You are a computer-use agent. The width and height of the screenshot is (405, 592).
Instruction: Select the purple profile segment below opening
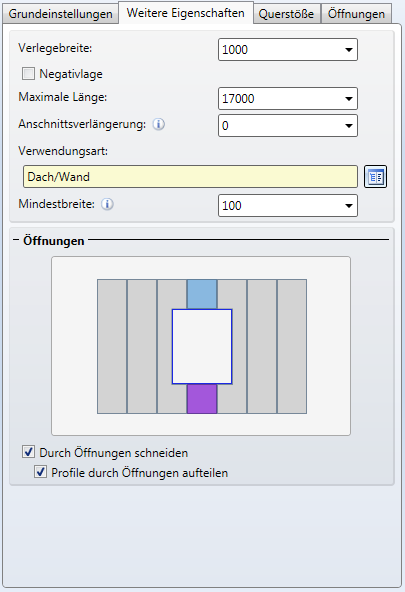[202, 399]
